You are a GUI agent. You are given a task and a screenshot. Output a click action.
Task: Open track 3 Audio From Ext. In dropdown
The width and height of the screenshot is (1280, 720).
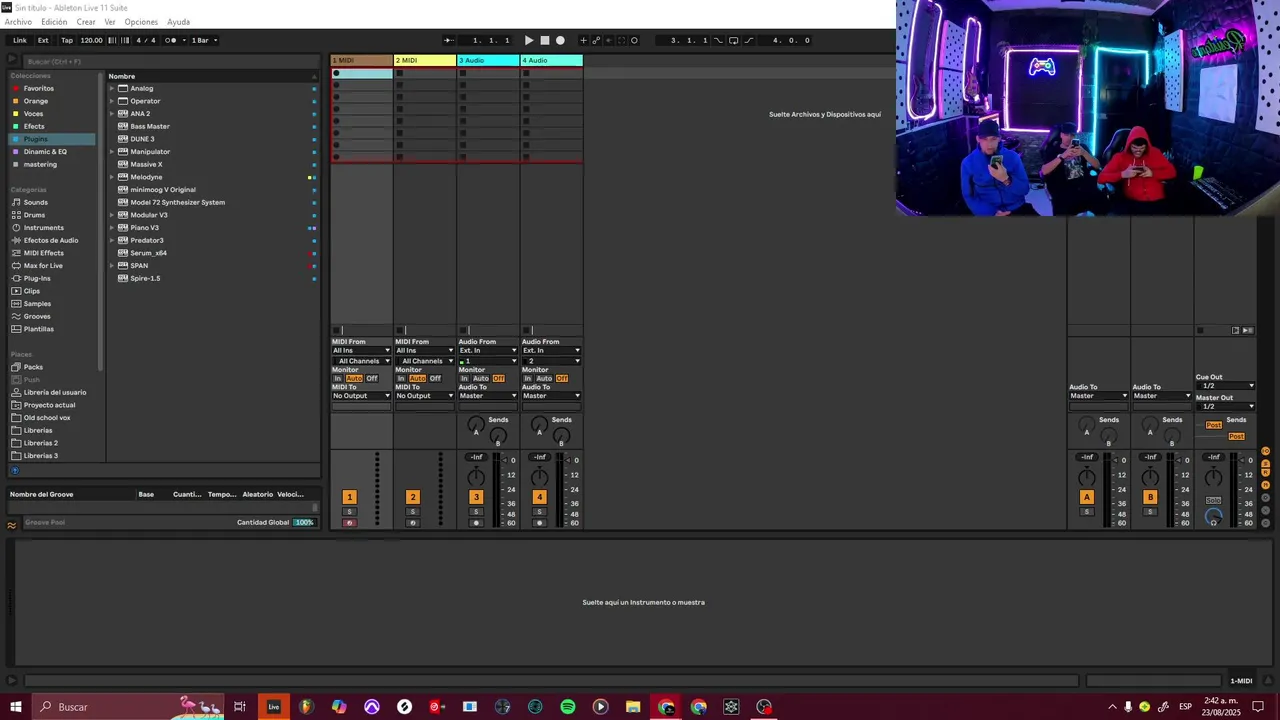pyautogui.click(x=488, y=350)
